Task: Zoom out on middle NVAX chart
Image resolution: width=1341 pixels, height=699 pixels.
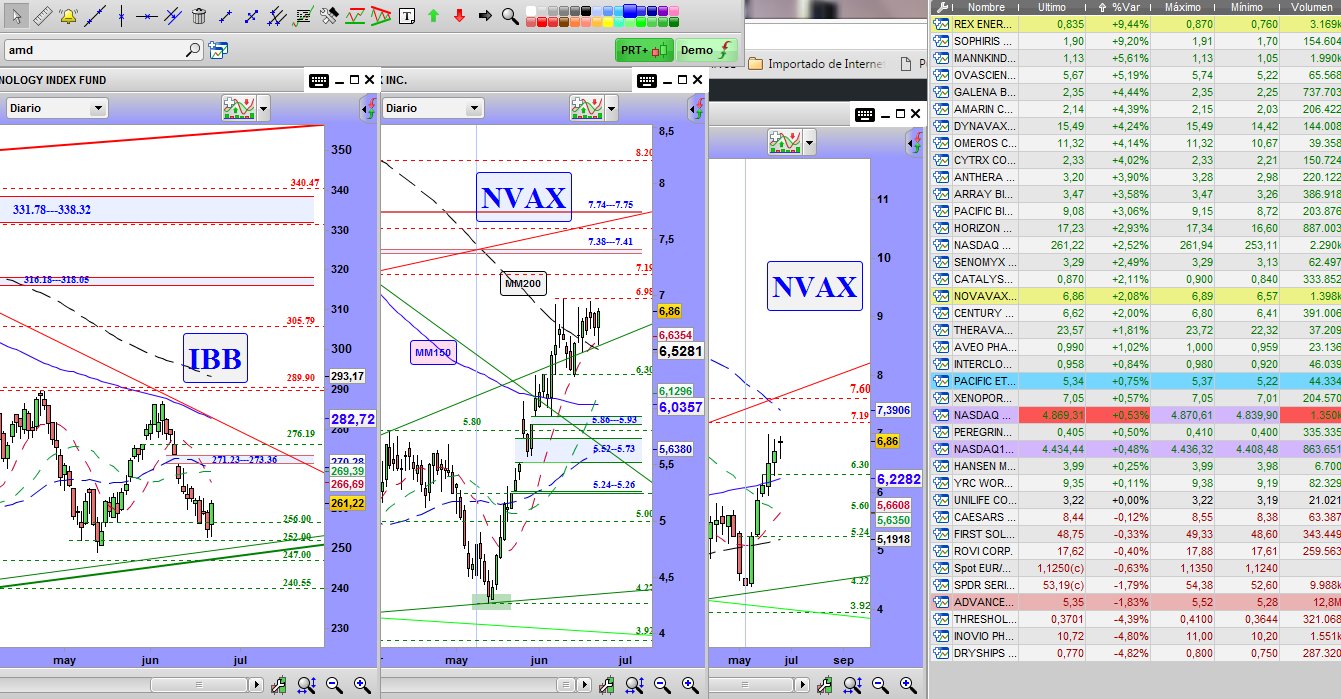Action: [x=662, y=685]
